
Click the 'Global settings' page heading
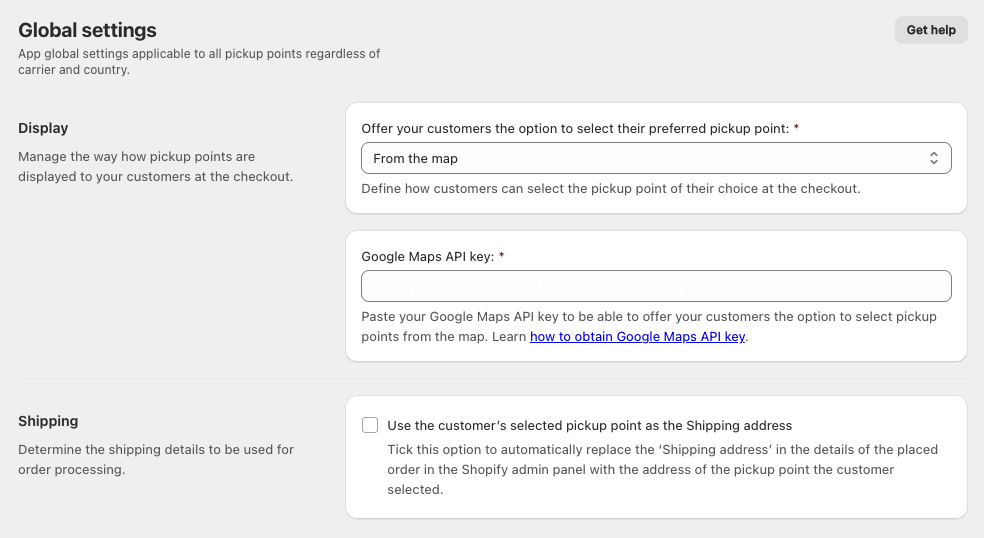87,31
